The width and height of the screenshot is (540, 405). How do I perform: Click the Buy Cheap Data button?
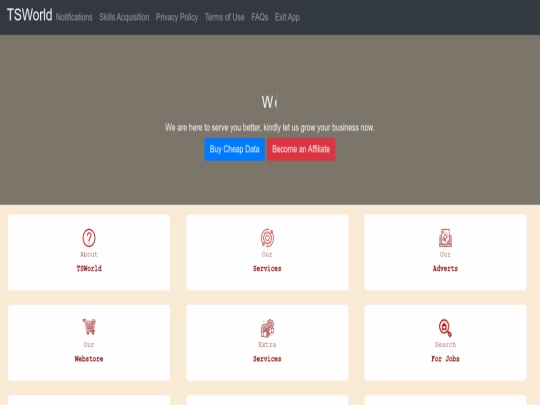(x=235, y=149)
